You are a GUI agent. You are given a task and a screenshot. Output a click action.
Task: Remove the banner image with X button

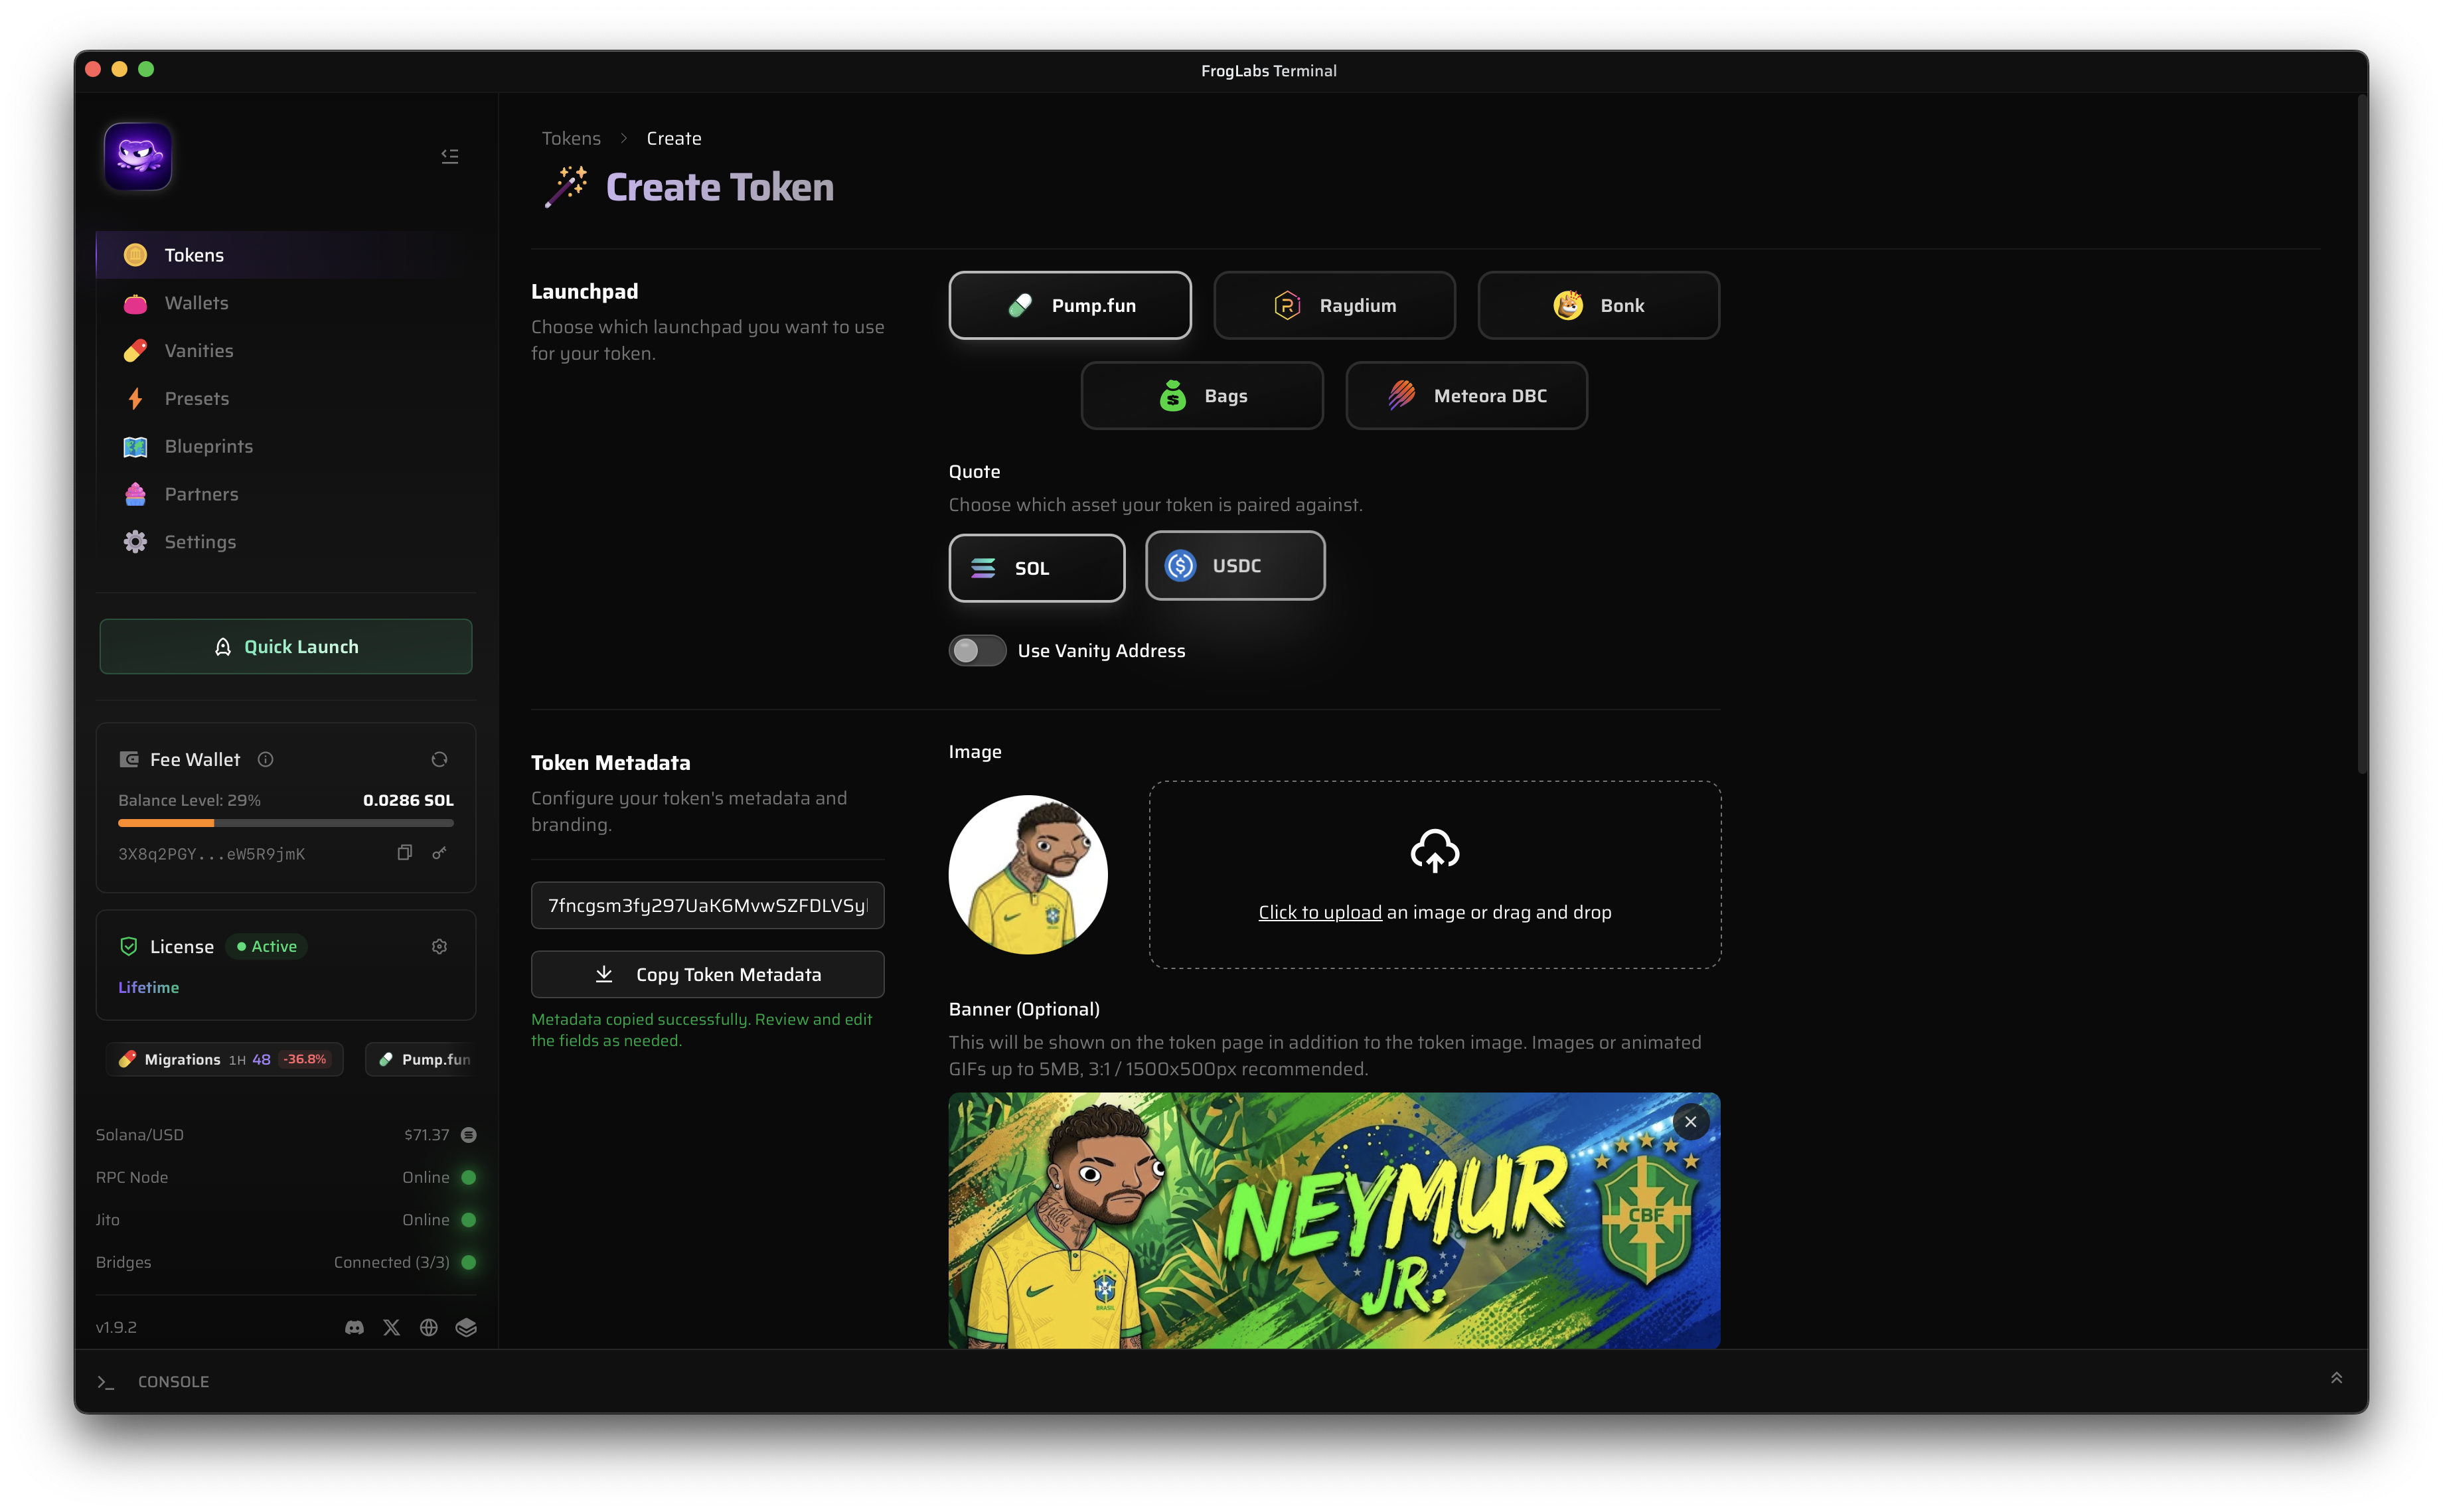(x=1691, y=1123)
